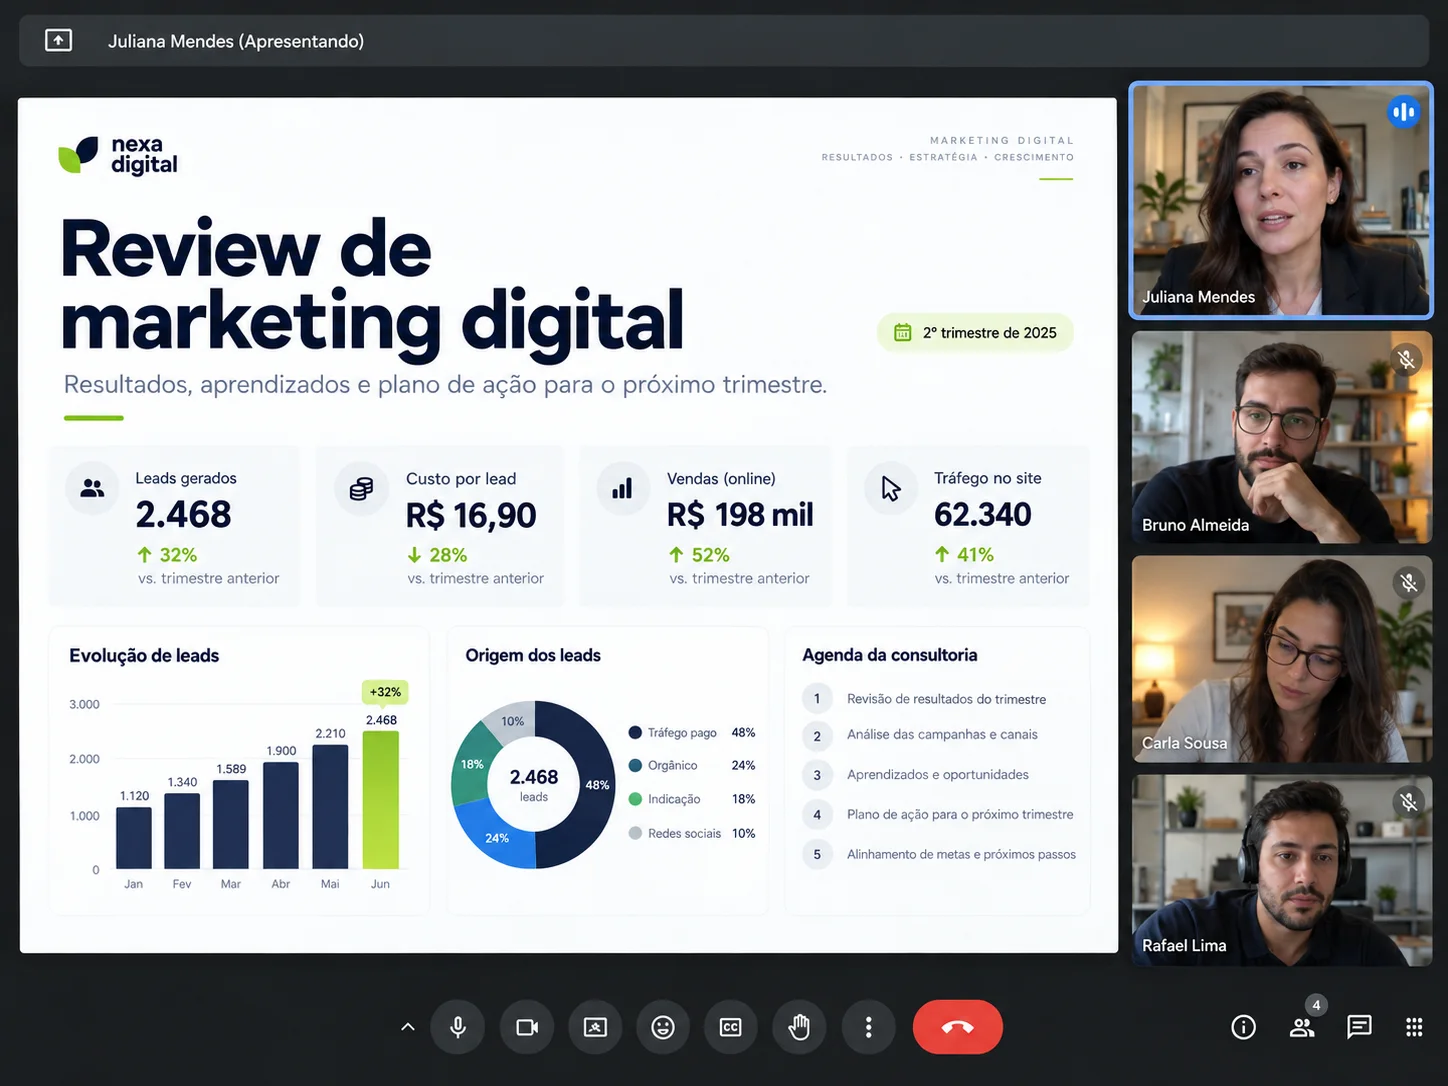
Task: Click agenda item "Aprendizados e oportunidades"
Action: pyautogui.click(x=938, y=774)
